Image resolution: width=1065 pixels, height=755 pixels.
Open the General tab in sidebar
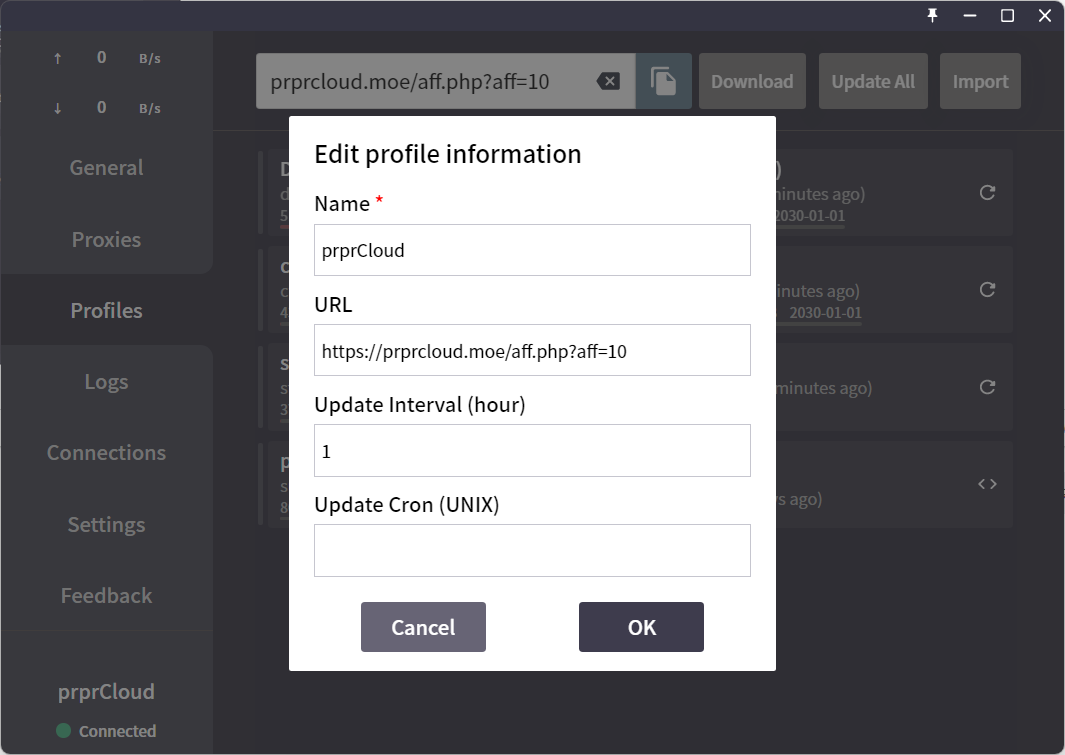coord(106,168)
